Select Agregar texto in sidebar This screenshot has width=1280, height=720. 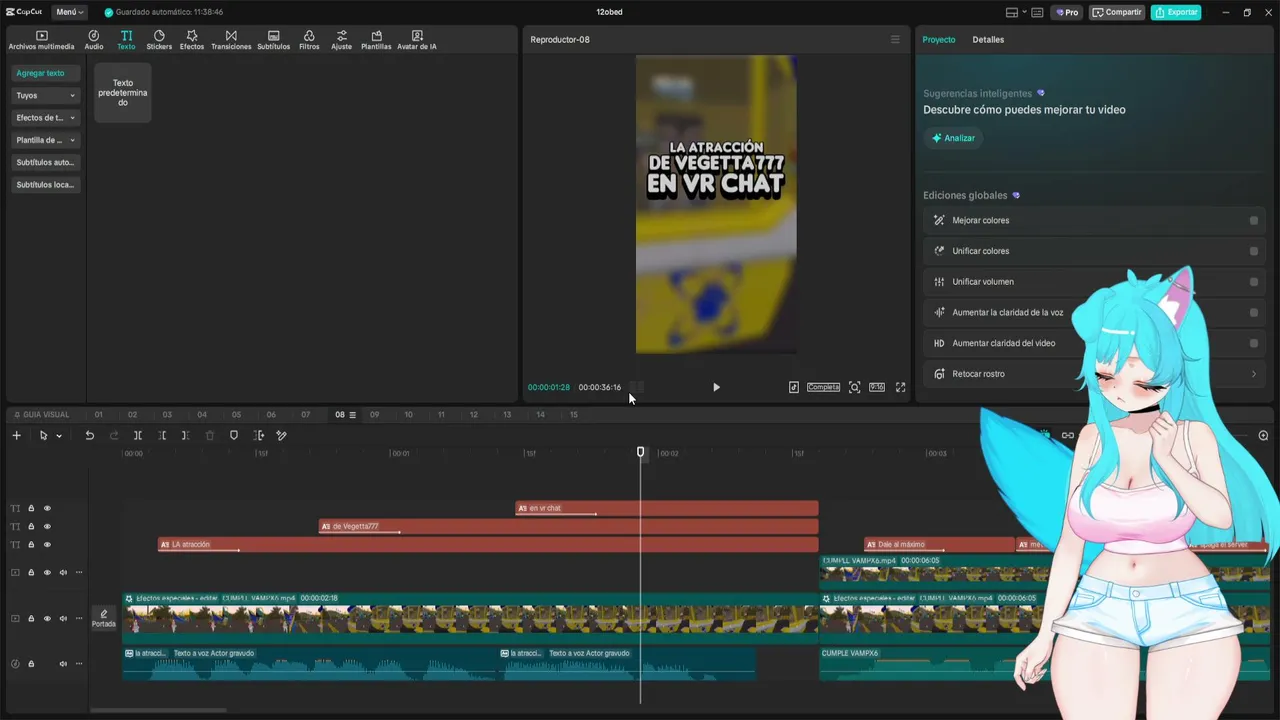45,73
